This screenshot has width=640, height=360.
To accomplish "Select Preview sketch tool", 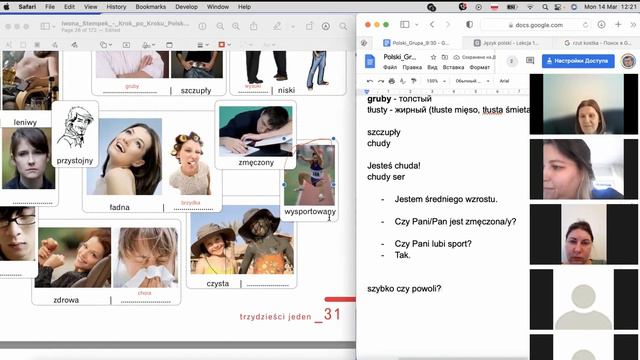I will click(55, 45).
